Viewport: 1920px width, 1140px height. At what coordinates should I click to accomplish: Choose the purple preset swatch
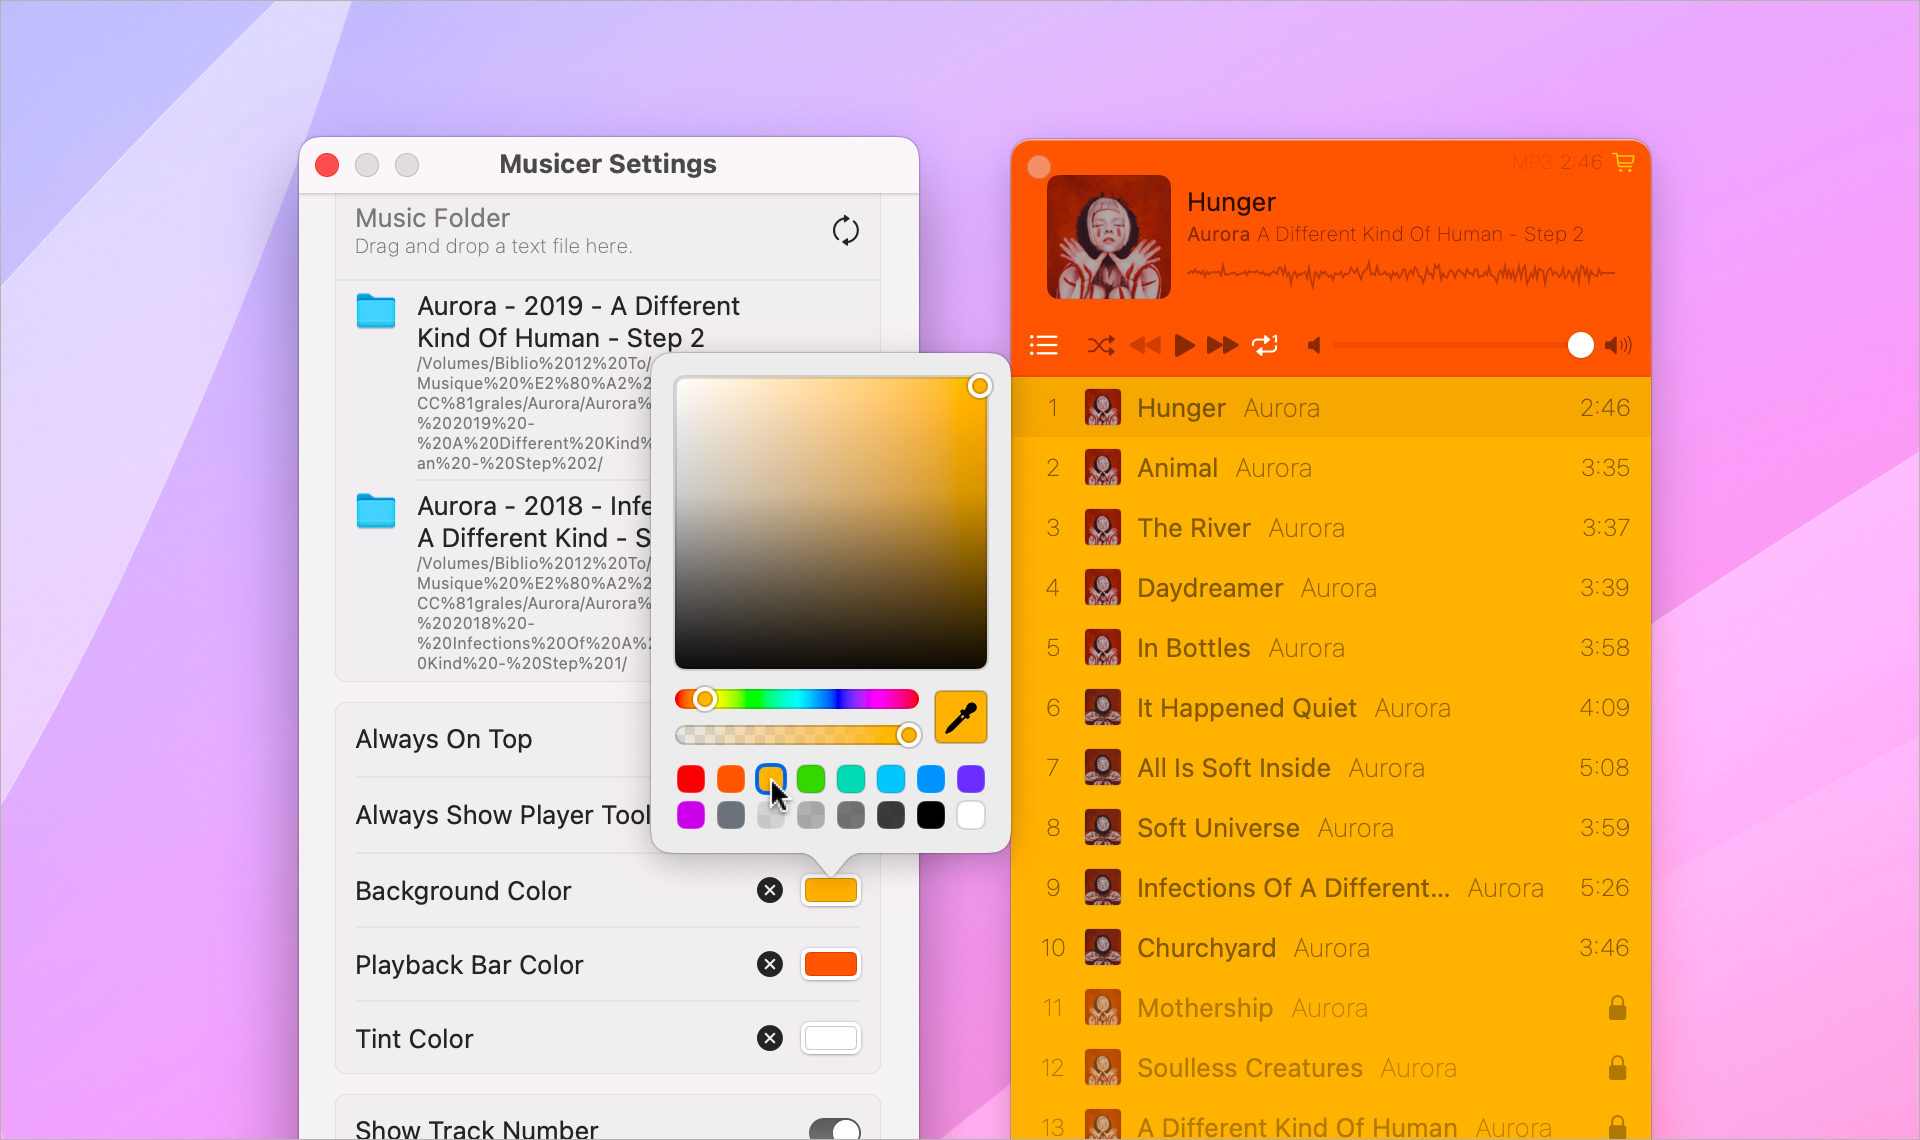[971, 778]
